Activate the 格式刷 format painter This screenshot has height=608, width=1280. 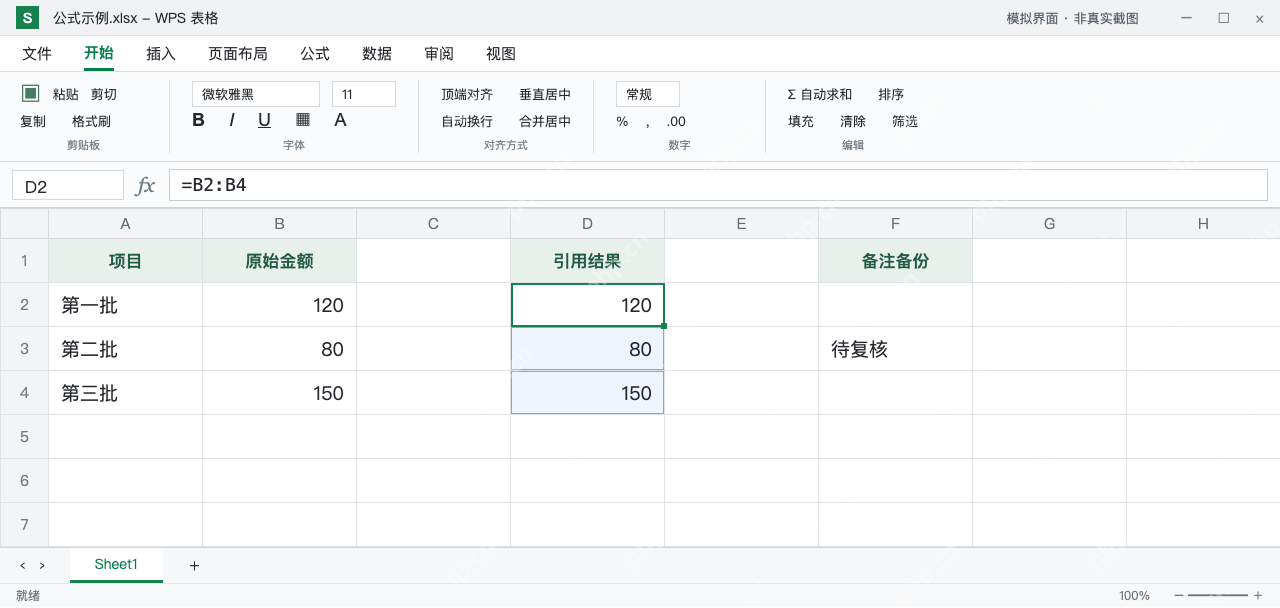pos(91,122)
